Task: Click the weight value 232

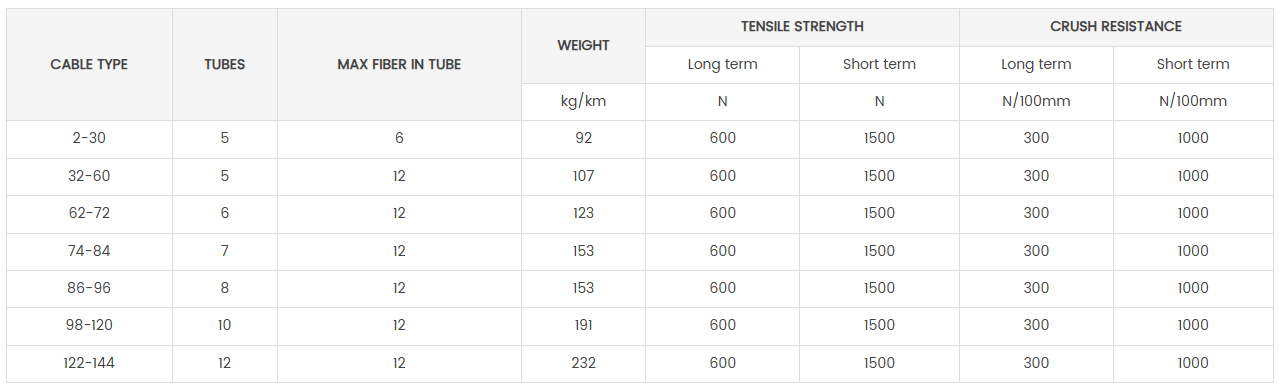Action: point(583,363)
